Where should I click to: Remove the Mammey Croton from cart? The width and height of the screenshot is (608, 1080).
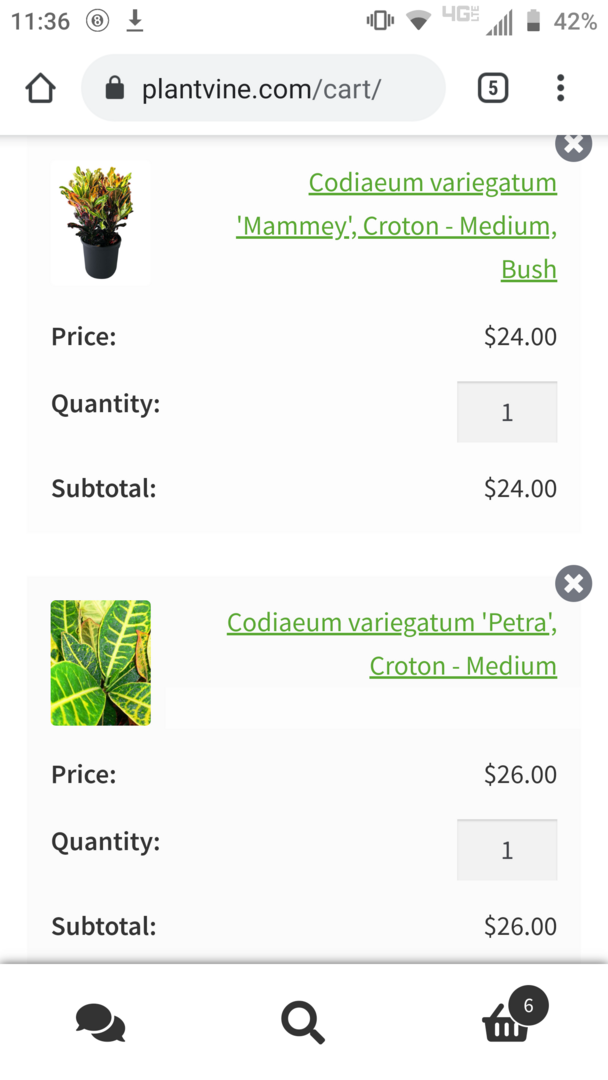pos(573,145)
